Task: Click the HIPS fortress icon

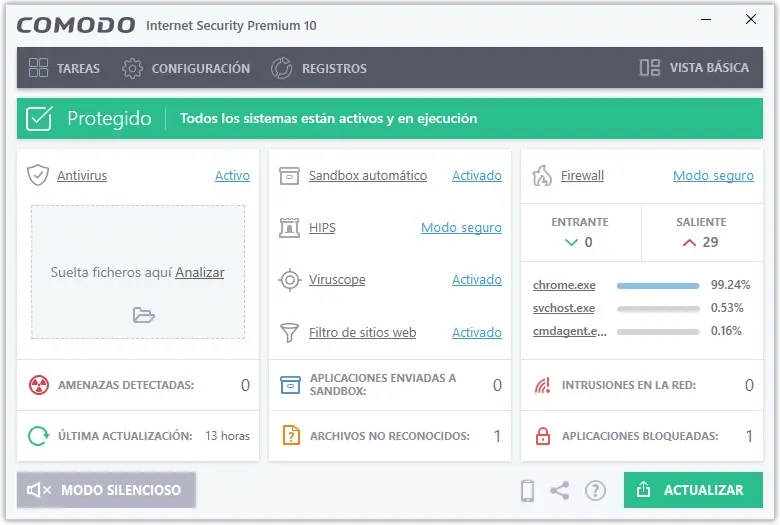Action: point(290,228)
